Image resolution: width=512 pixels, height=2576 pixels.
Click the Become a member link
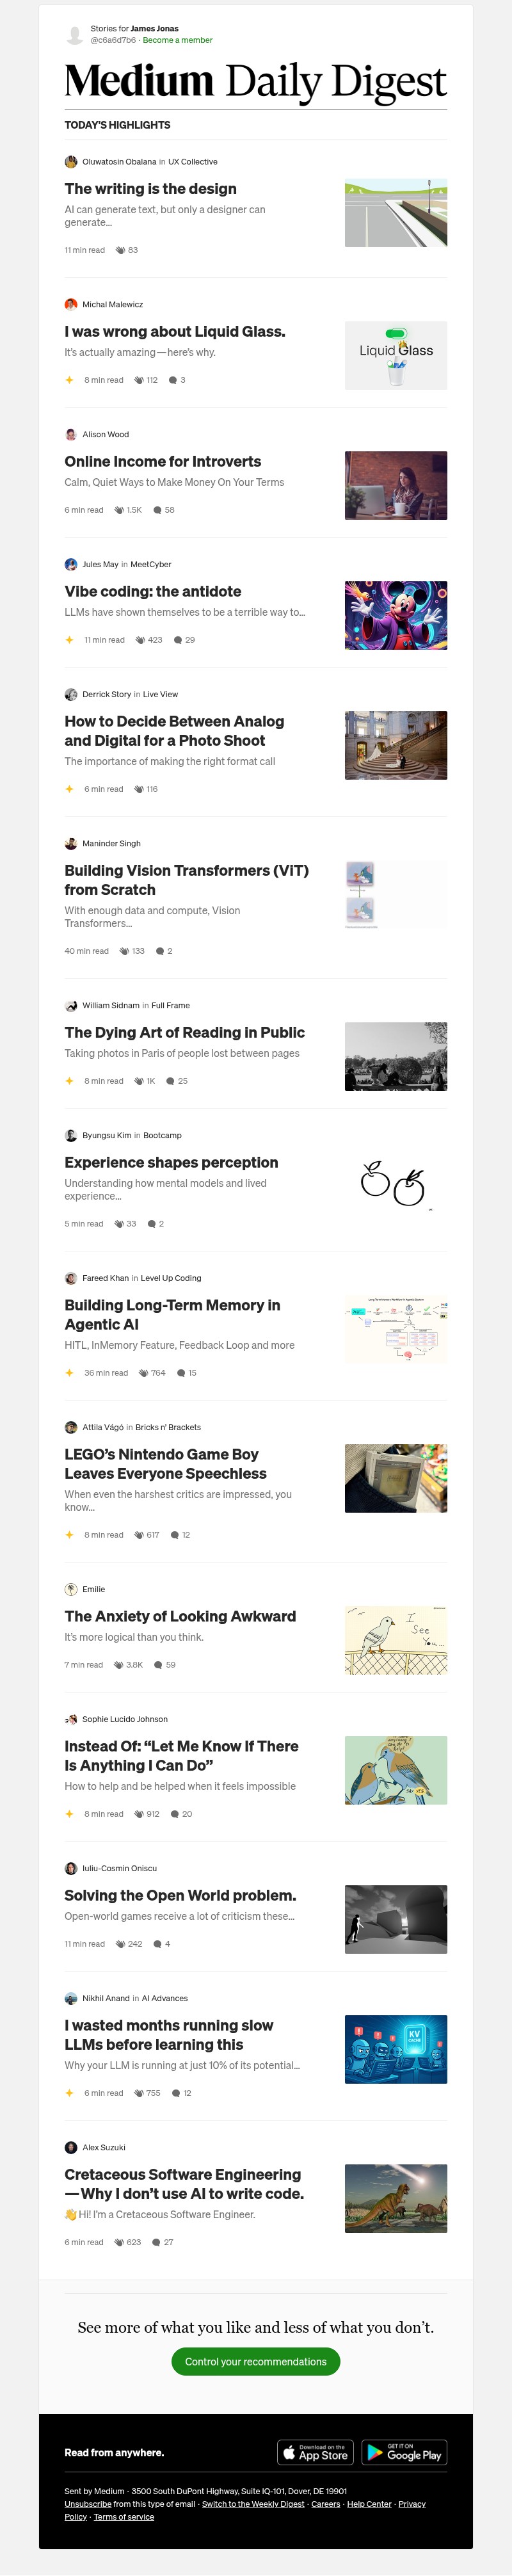pos(180,40)
